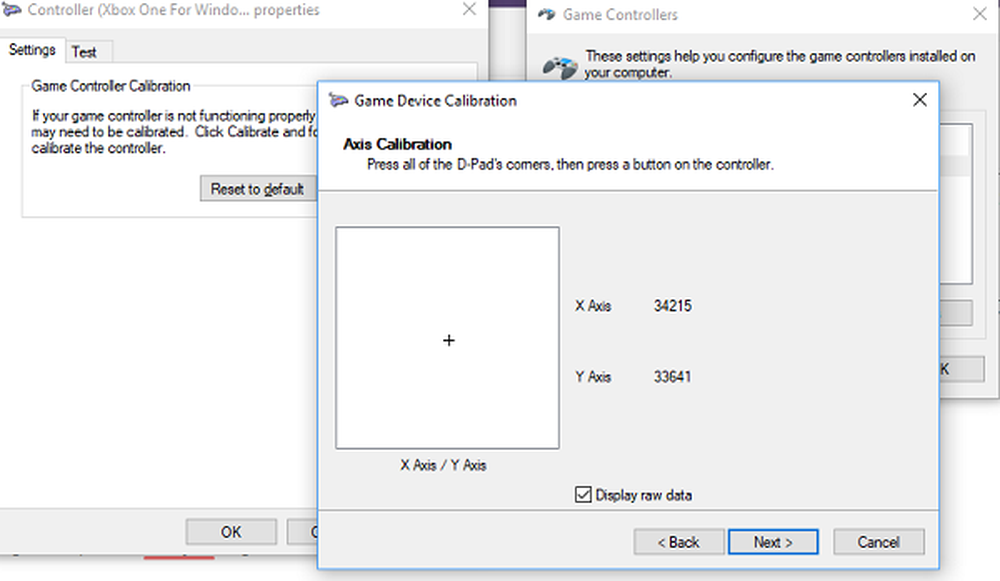Click the Game Controllers window title icon
1000x581 pixels.
click(x=547, y=14)
